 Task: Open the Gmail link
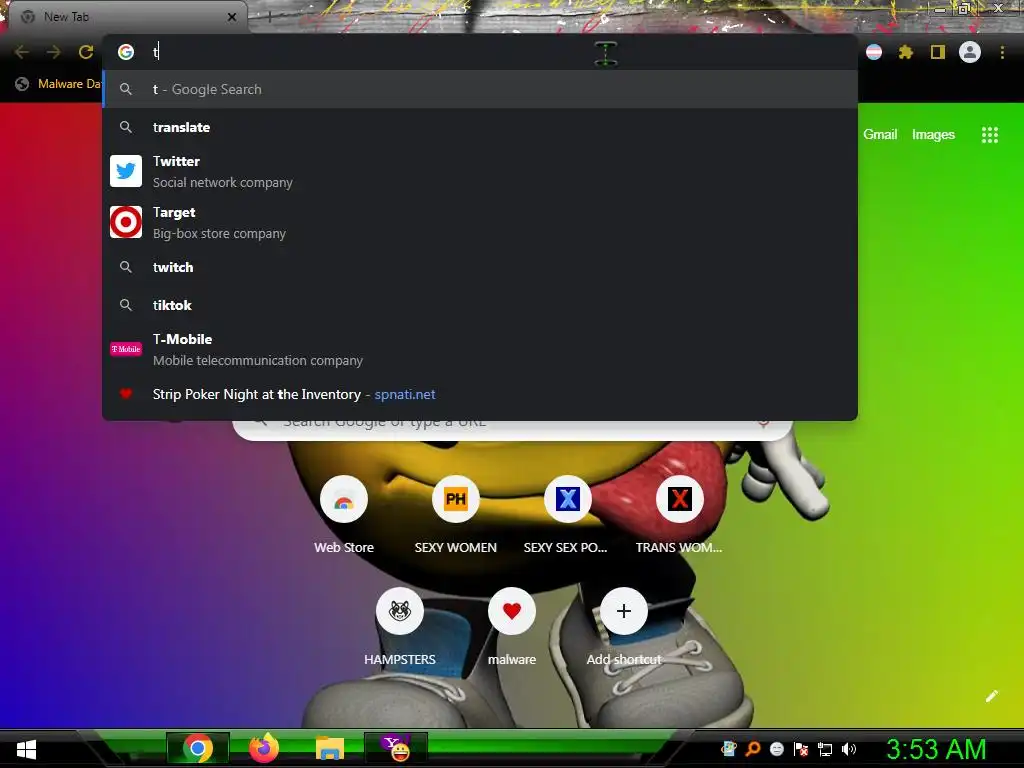[x=880, y=135]
